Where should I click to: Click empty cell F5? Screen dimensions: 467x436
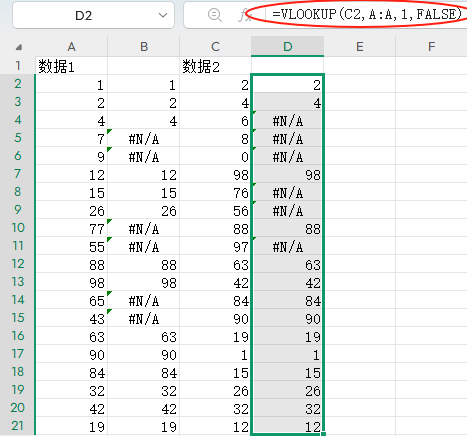(x=431, y=138)
